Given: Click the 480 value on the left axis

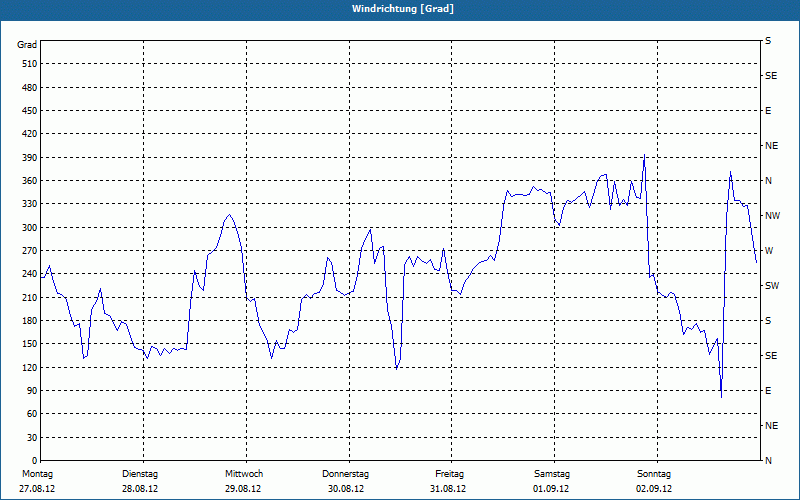Looking at the screenshot, I should (x=30, y=87).
